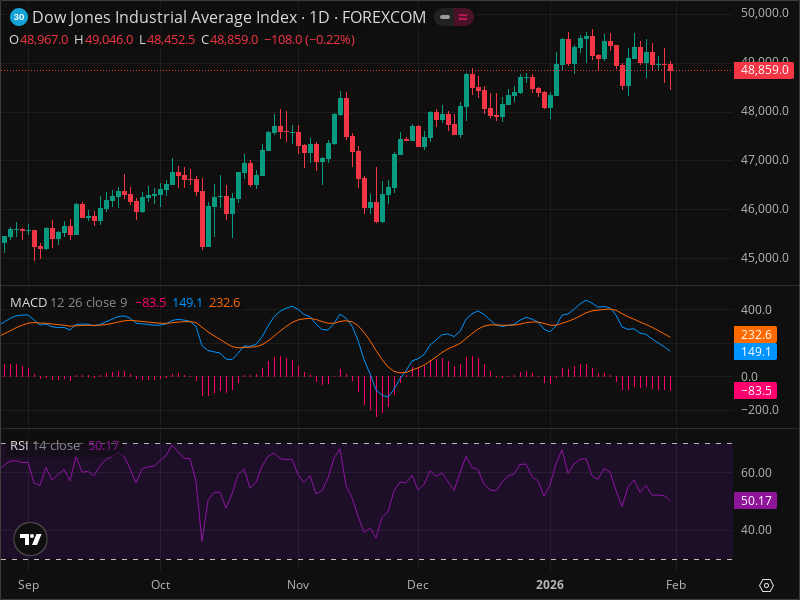Click the Nov label on time axis

coord(298,585)
